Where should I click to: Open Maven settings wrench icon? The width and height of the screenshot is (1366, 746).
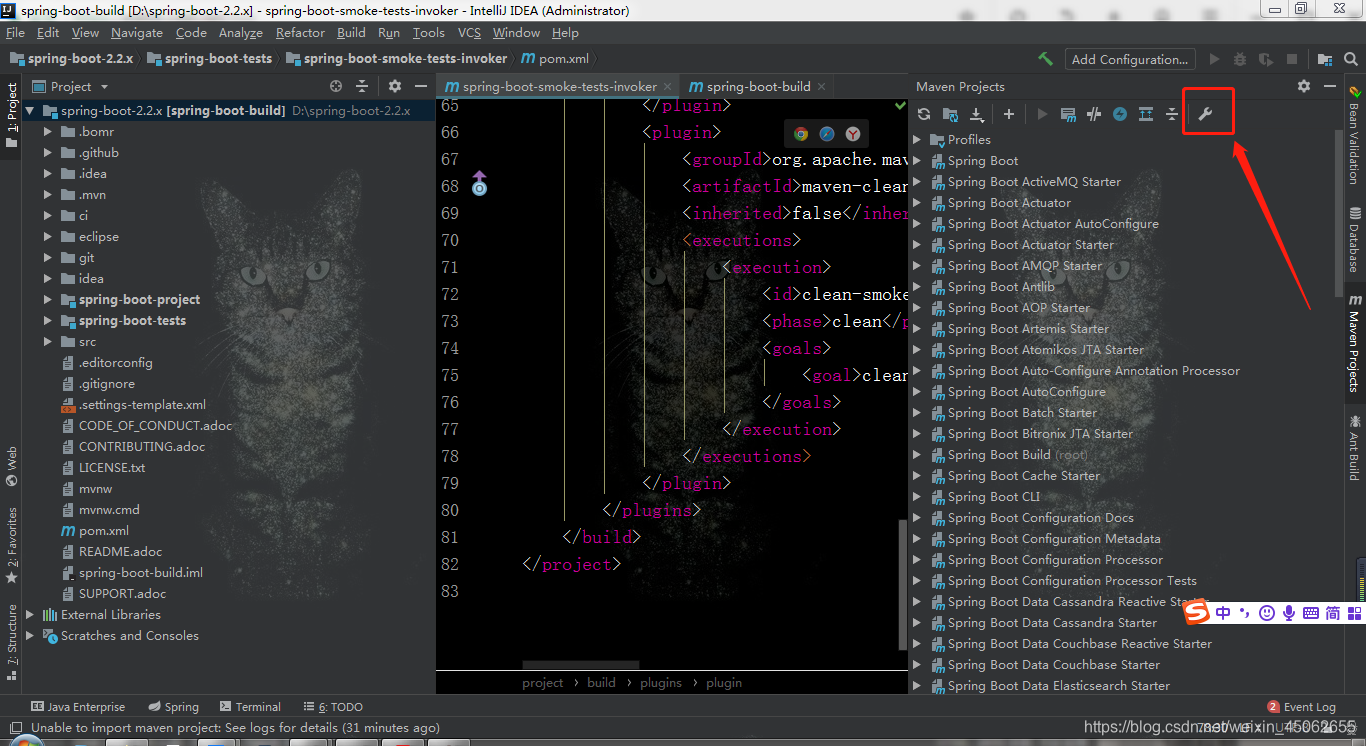[1204, 114]
